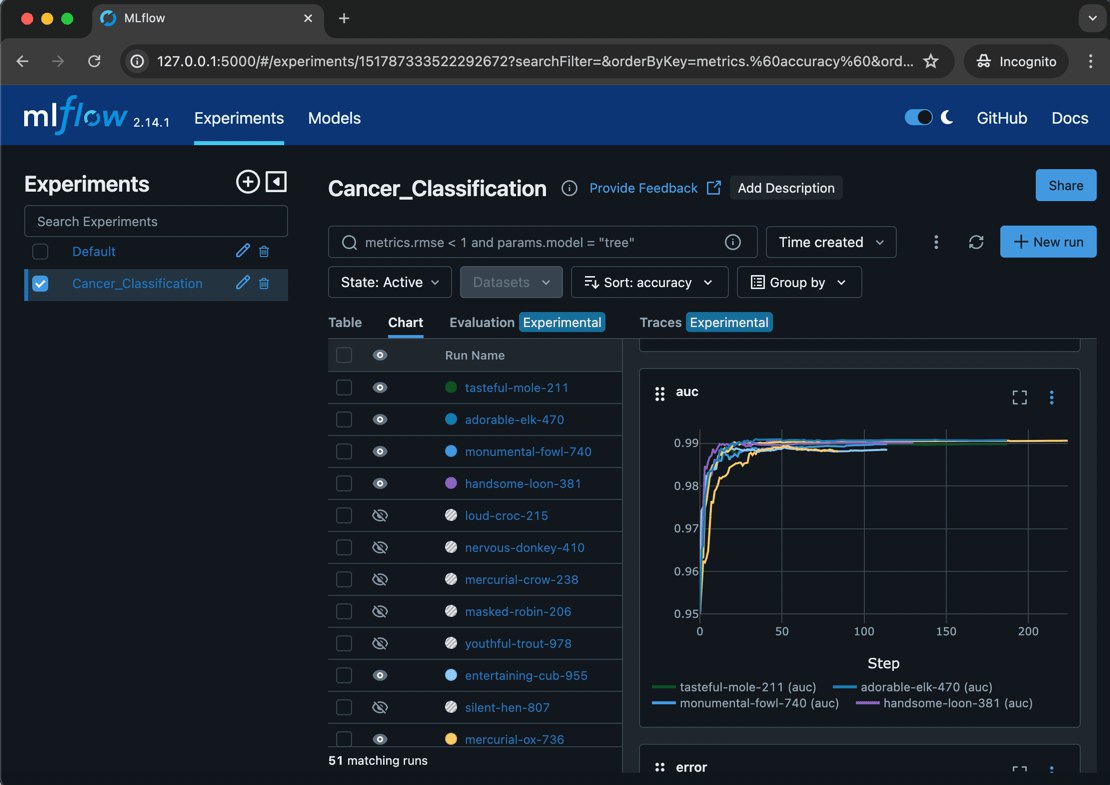Screen dimensions: 1110x785
Task: Check the Default experiment checkbox
Action: pos(40,252)
